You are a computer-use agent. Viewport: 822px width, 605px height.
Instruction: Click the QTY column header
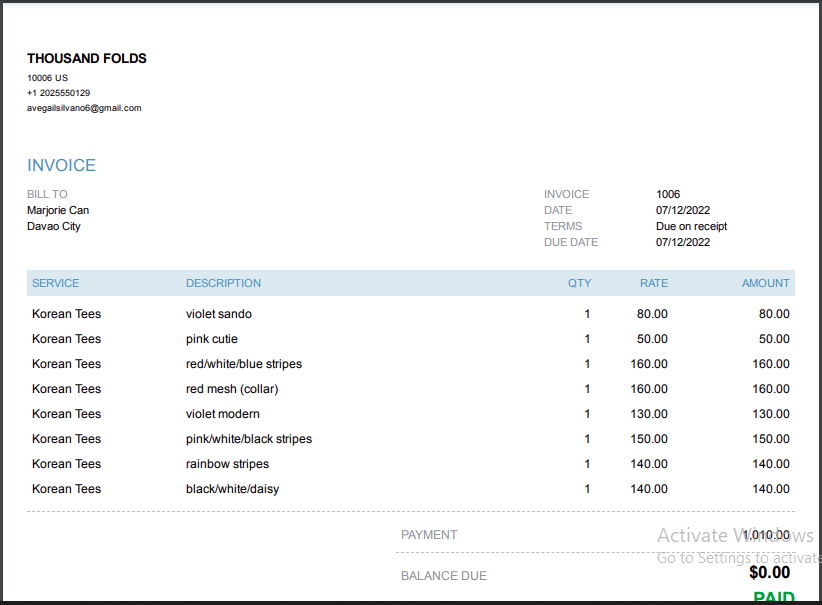point(579,283)
